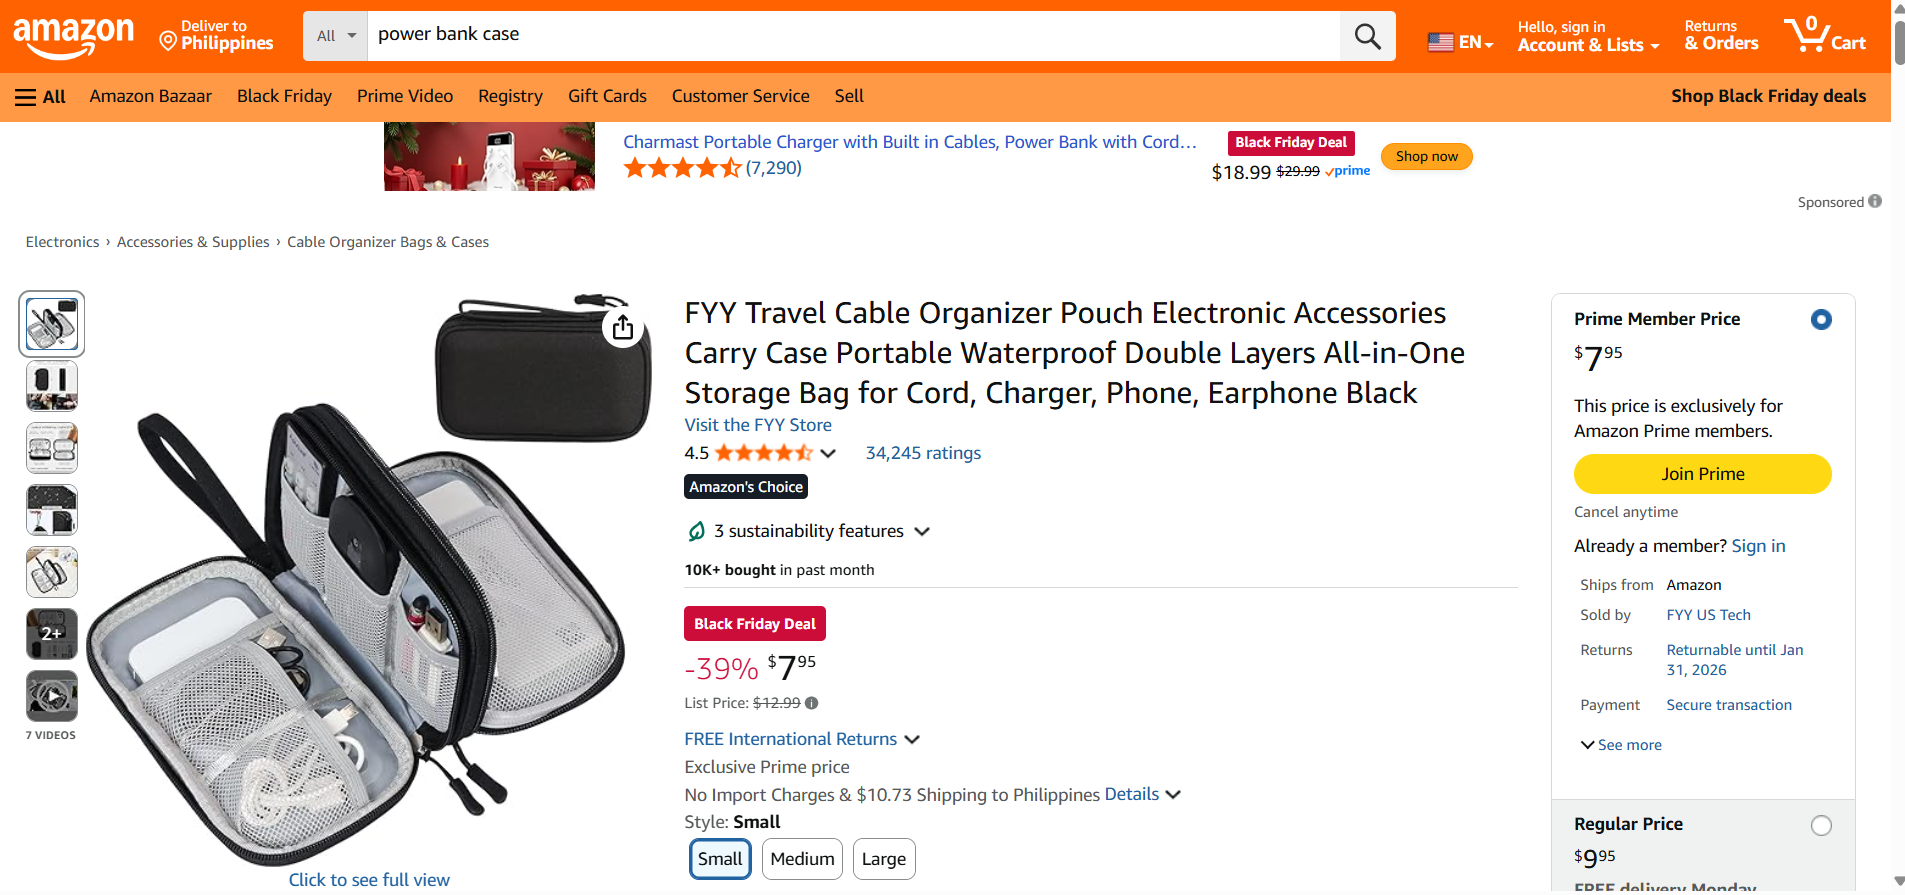The width and height of the screenshot is (1905, 895).
Task: Click the Deliver to Philippines location icon
Action: click(x=168, y=41)
